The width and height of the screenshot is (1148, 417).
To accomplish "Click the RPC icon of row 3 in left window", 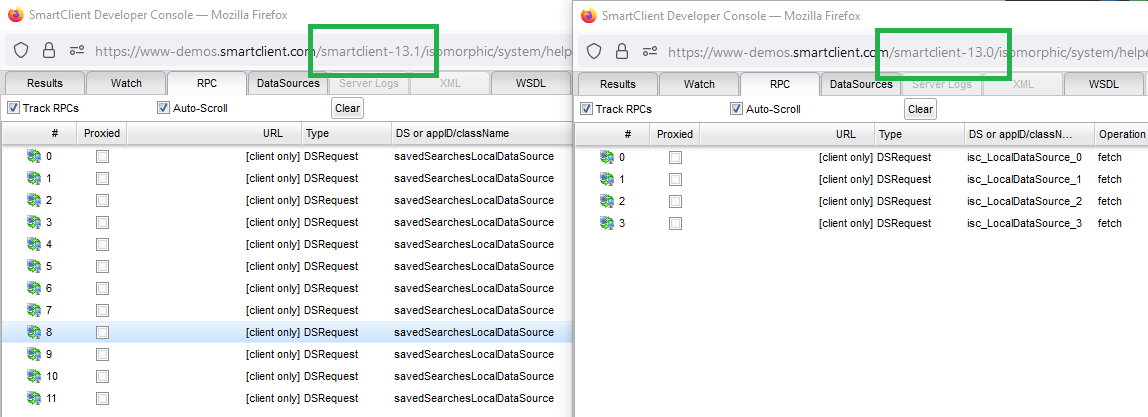I will pos(34,222).
